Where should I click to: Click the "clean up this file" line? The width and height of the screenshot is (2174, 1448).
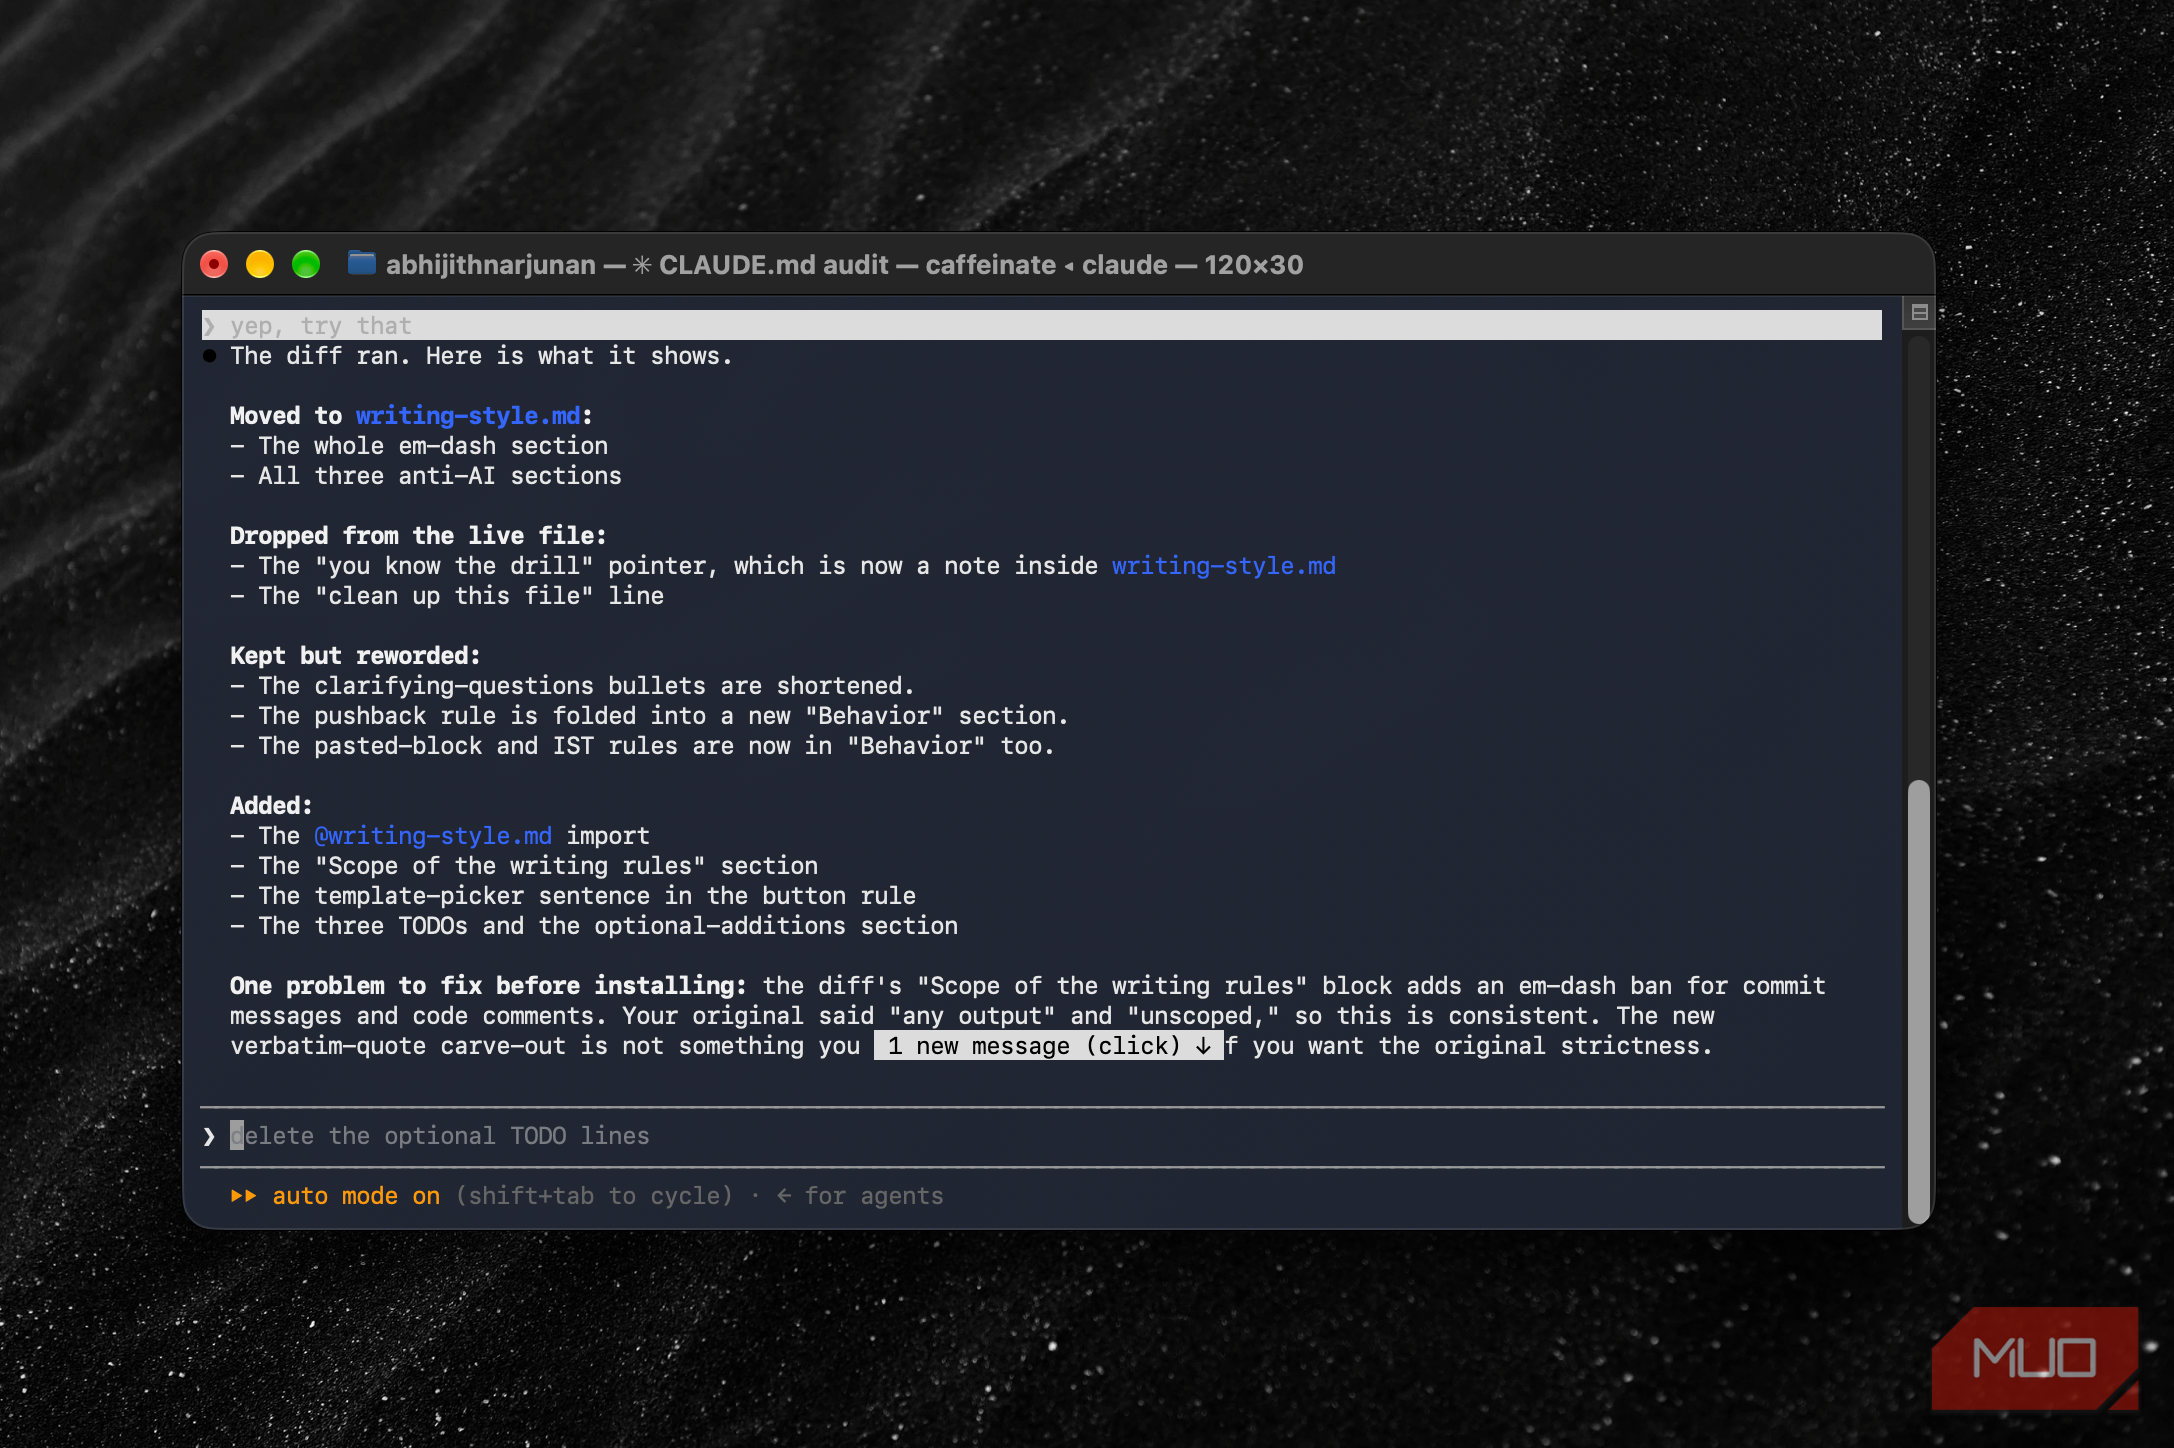447,596
